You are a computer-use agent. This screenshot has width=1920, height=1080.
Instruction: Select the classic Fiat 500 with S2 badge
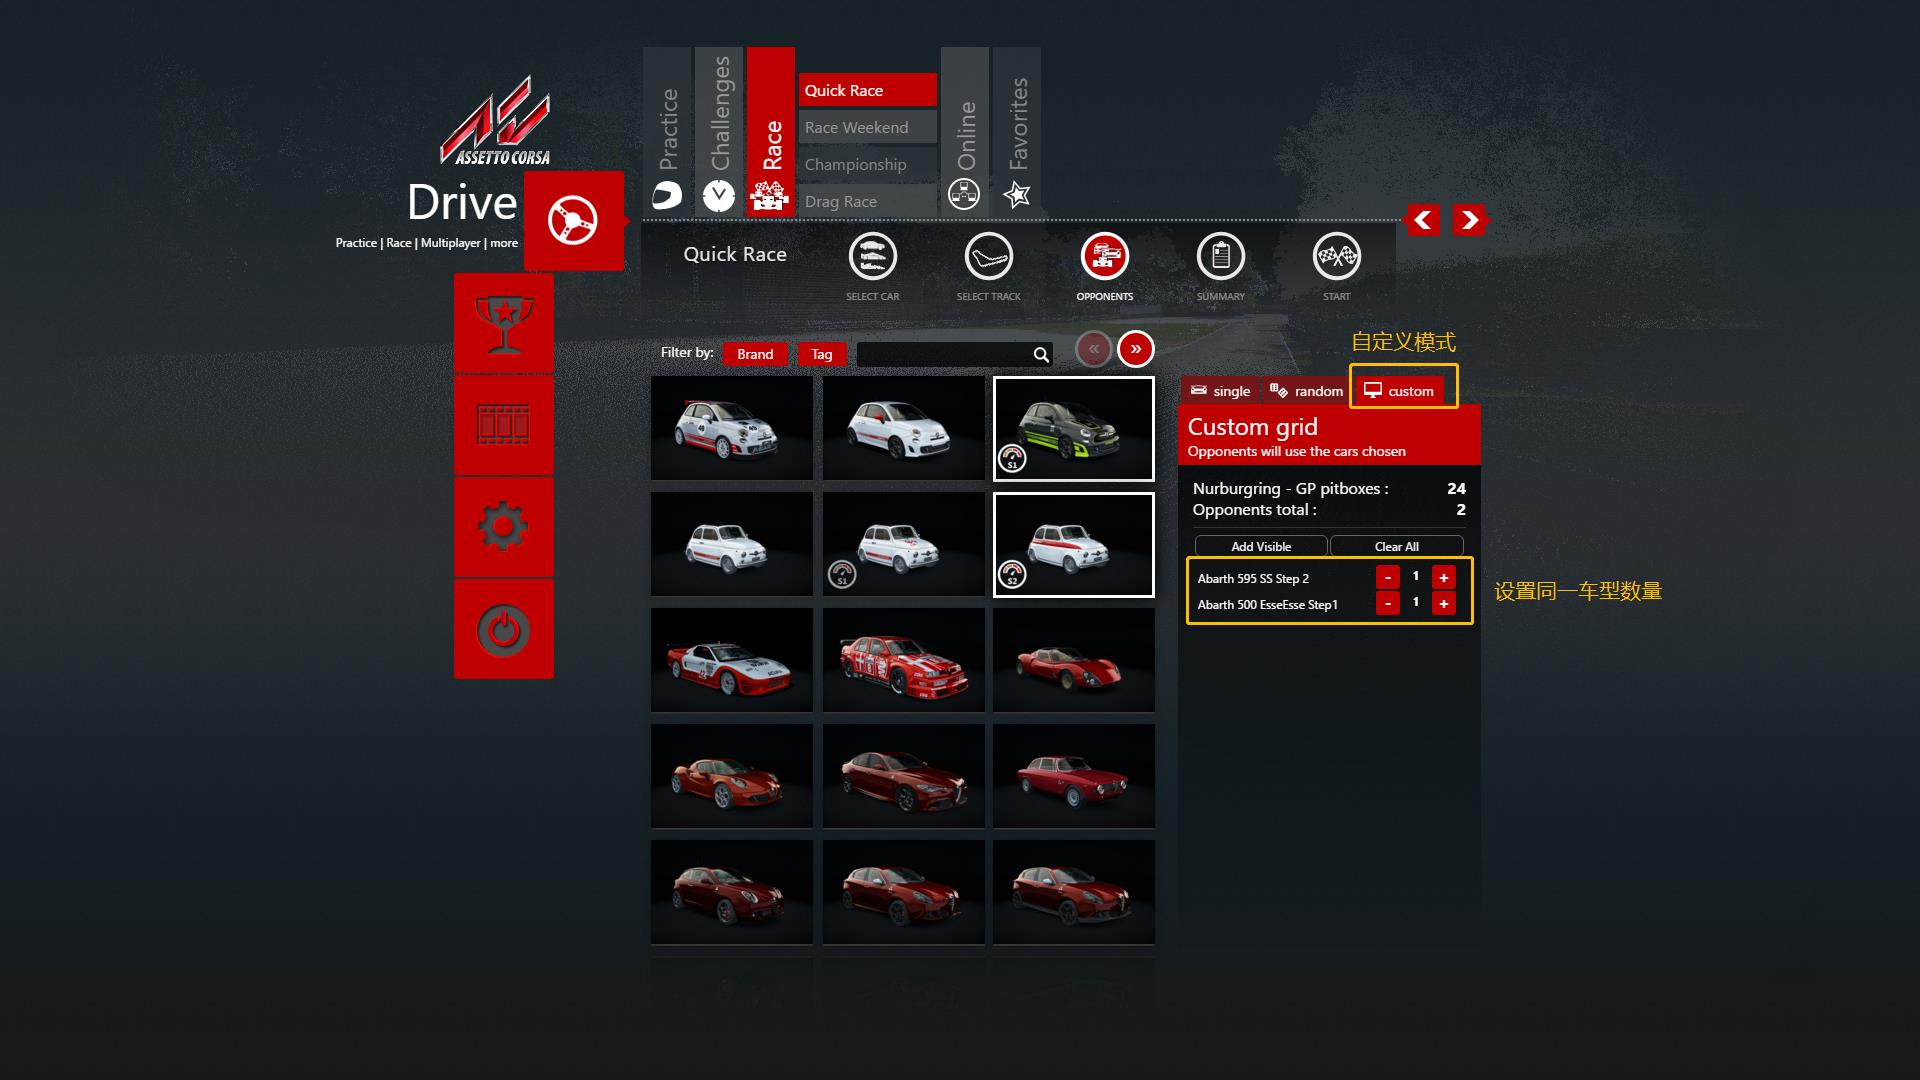1074,544
